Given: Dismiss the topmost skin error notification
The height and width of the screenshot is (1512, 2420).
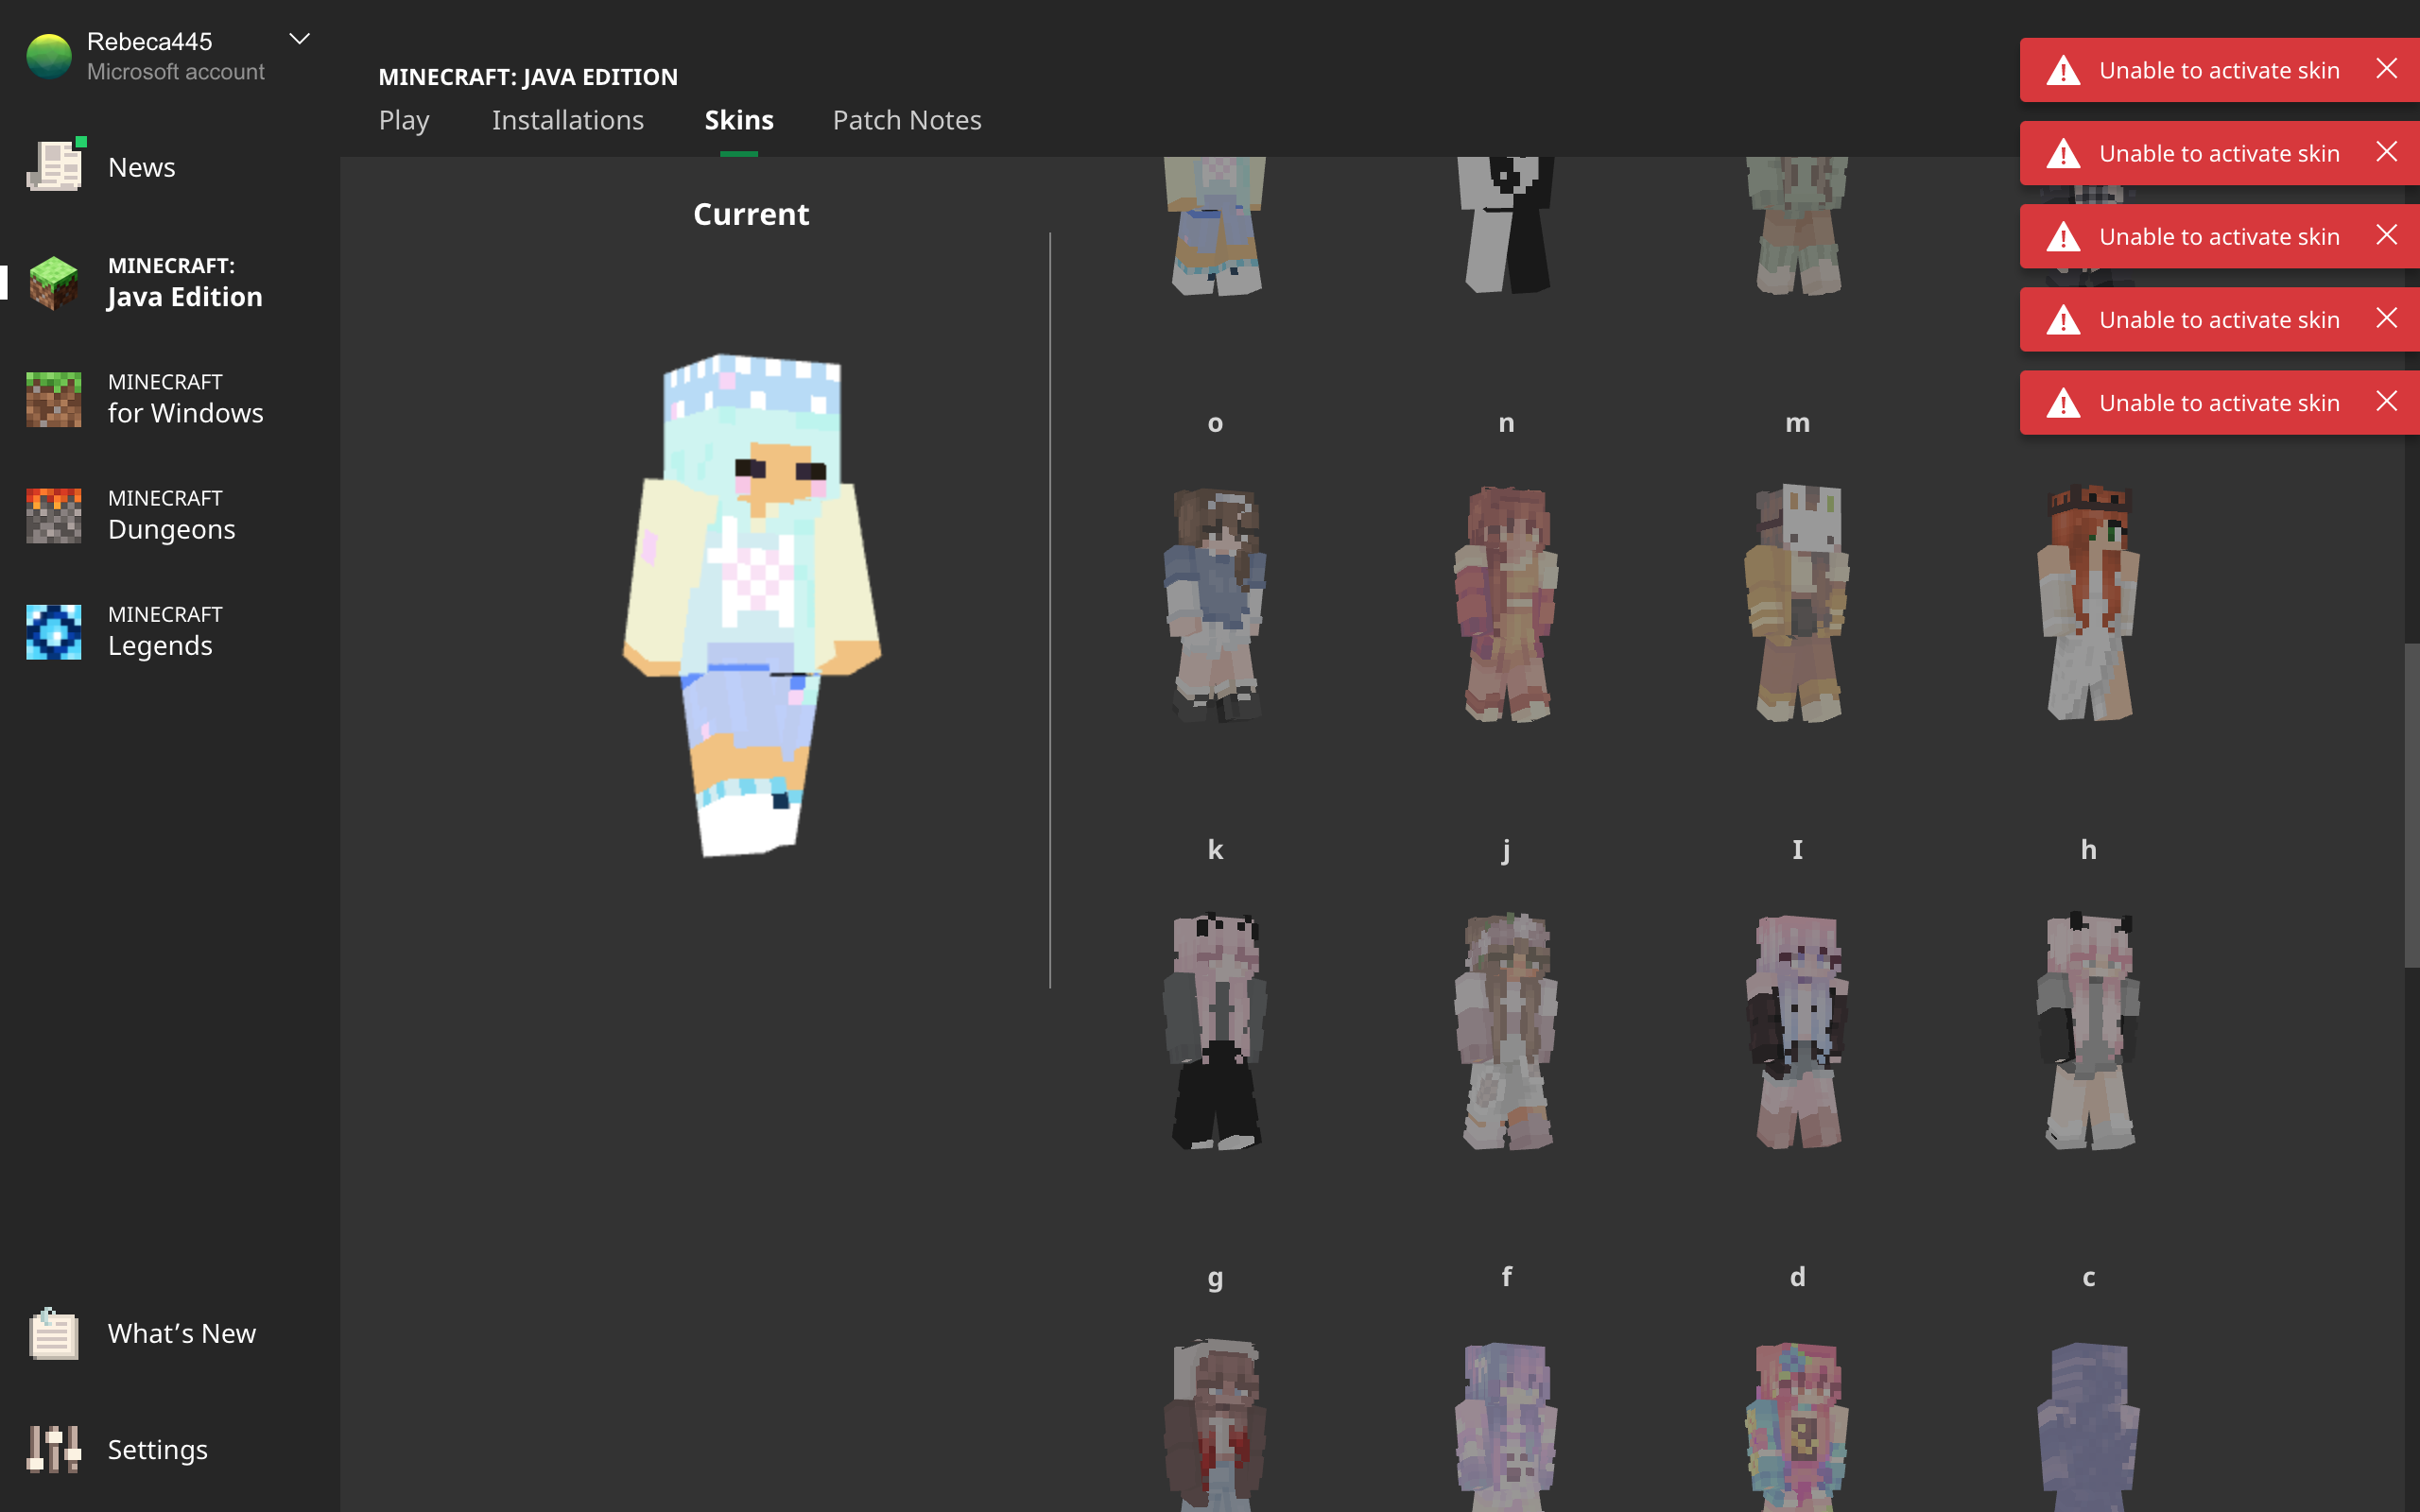Looking at the screenshot, I should [2386, 69].
